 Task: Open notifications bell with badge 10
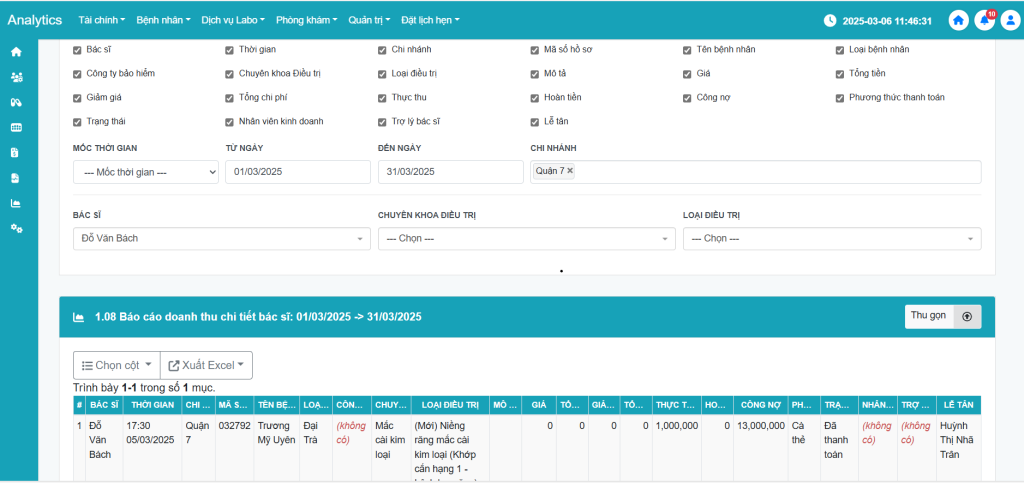click(x=984, y=20)
